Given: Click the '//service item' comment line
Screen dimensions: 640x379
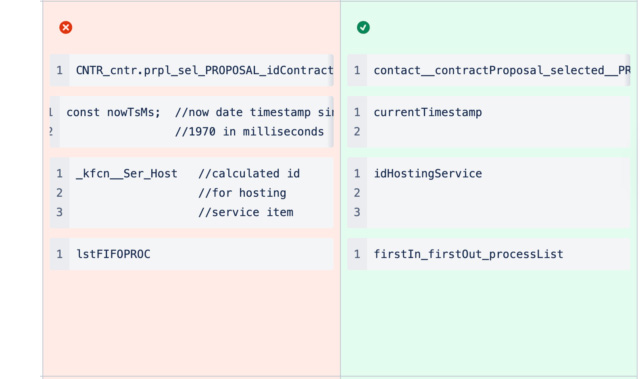Looking at the screenshot, I should pos(246,212).
